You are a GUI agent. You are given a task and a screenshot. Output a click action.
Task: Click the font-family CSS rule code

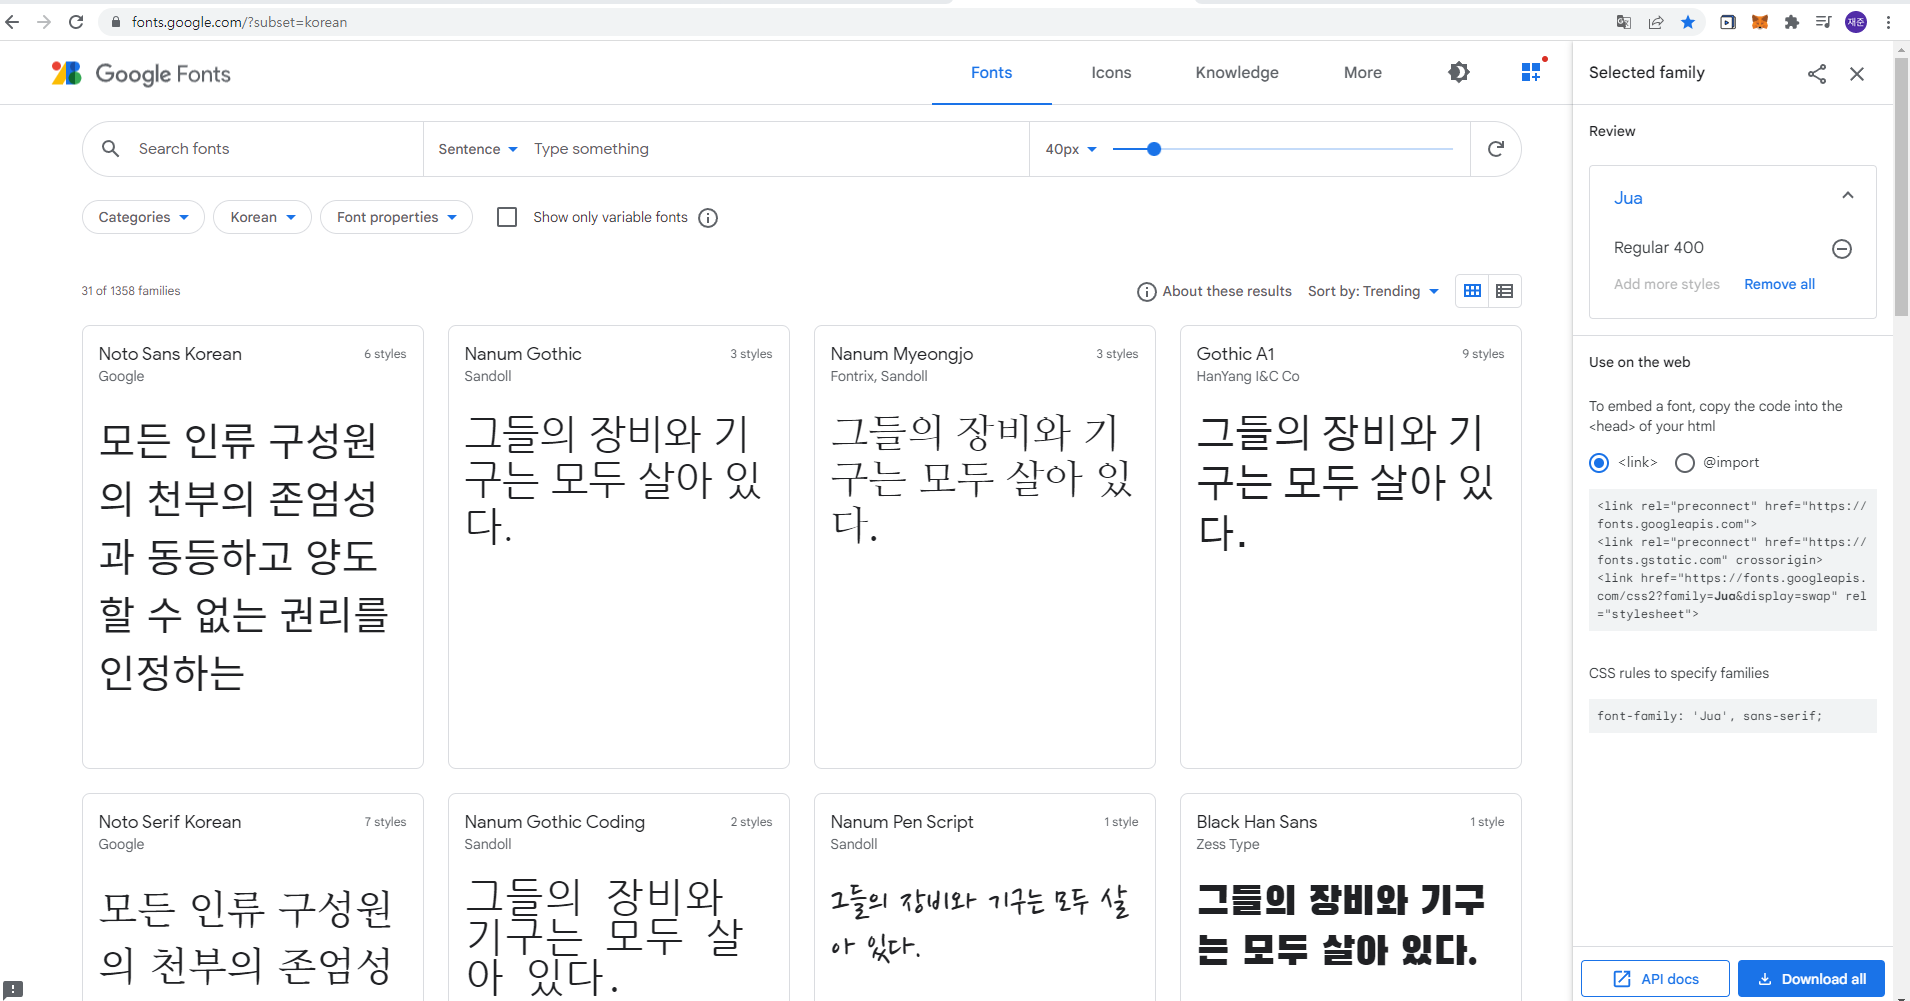coord(1732,716)
